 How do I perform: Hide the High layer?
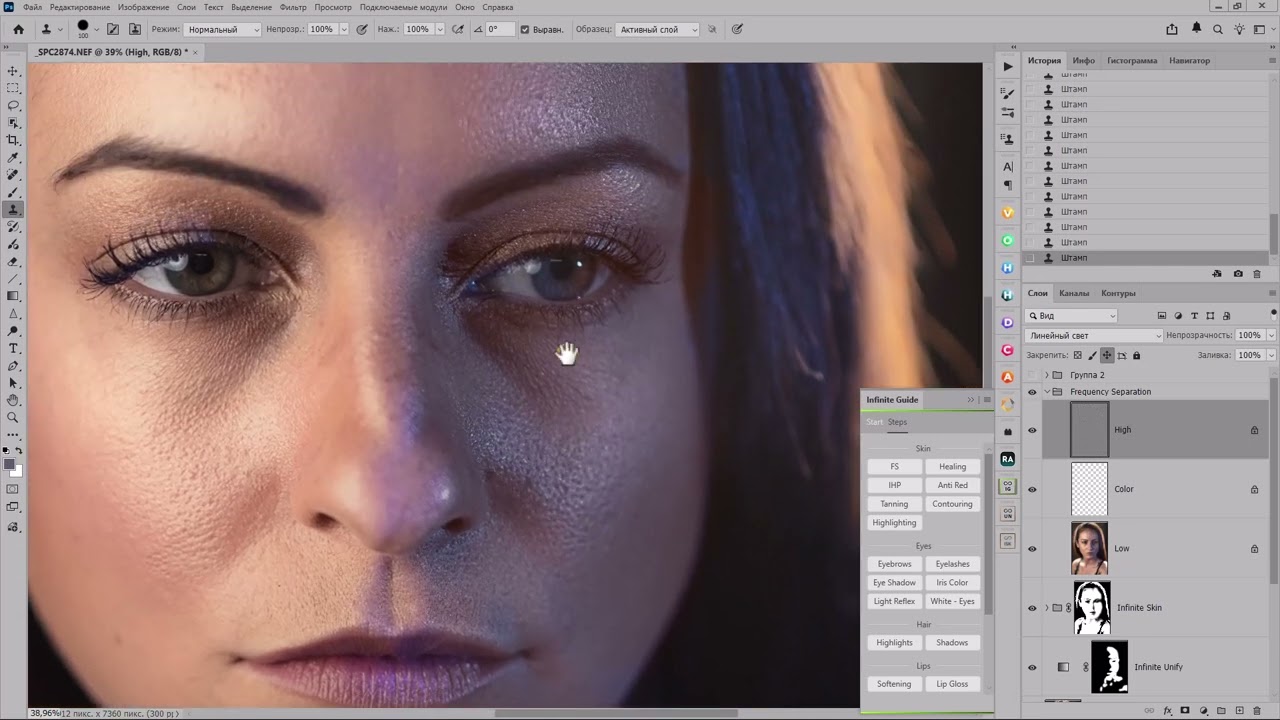click(1032, 430)
